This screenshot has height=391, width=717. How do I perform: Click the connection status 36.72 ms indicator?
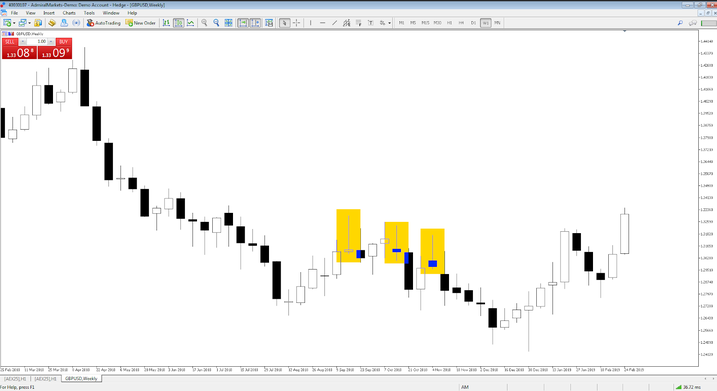click(x=688, y=387)
